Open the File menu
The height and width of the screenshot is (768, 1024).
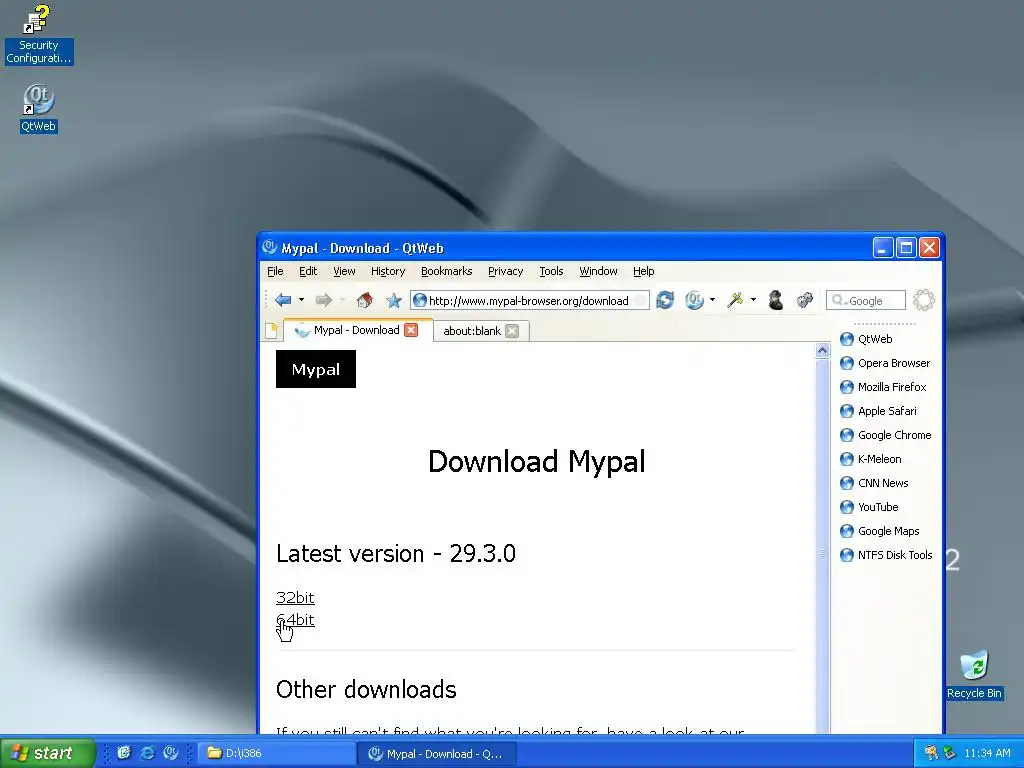click(275, 271)
